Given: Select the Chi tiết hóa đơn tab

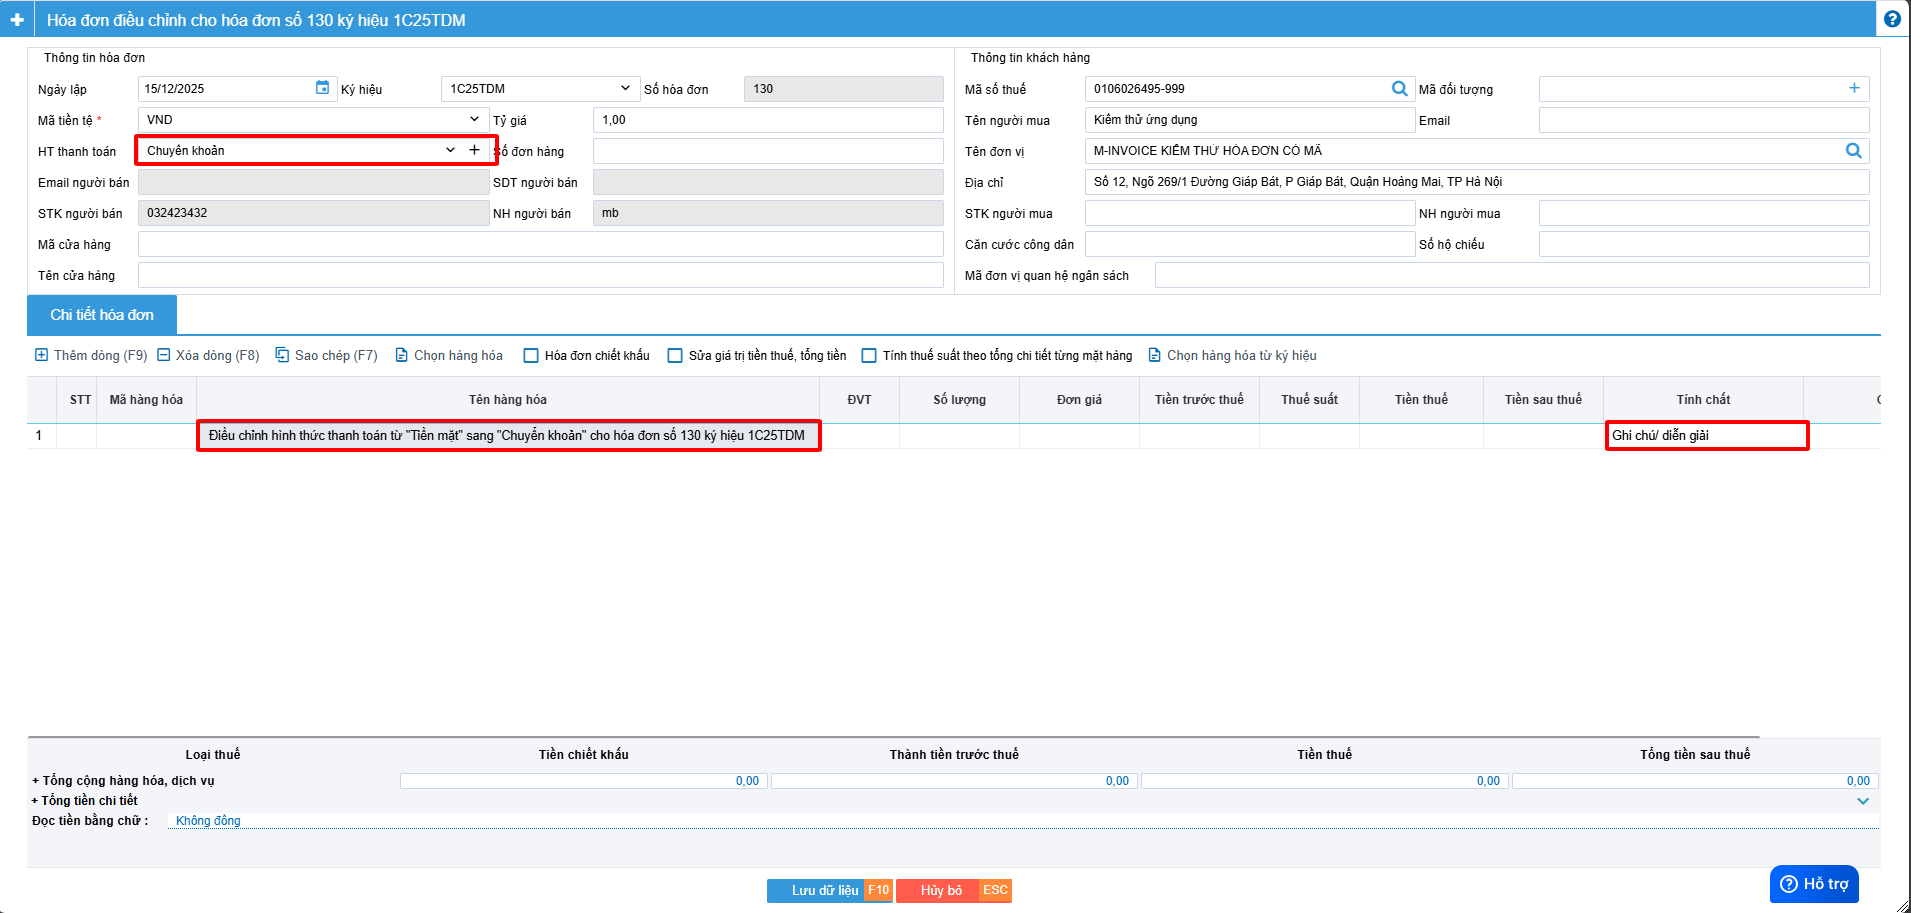Looking at the screenshot, I should point(102,315).
